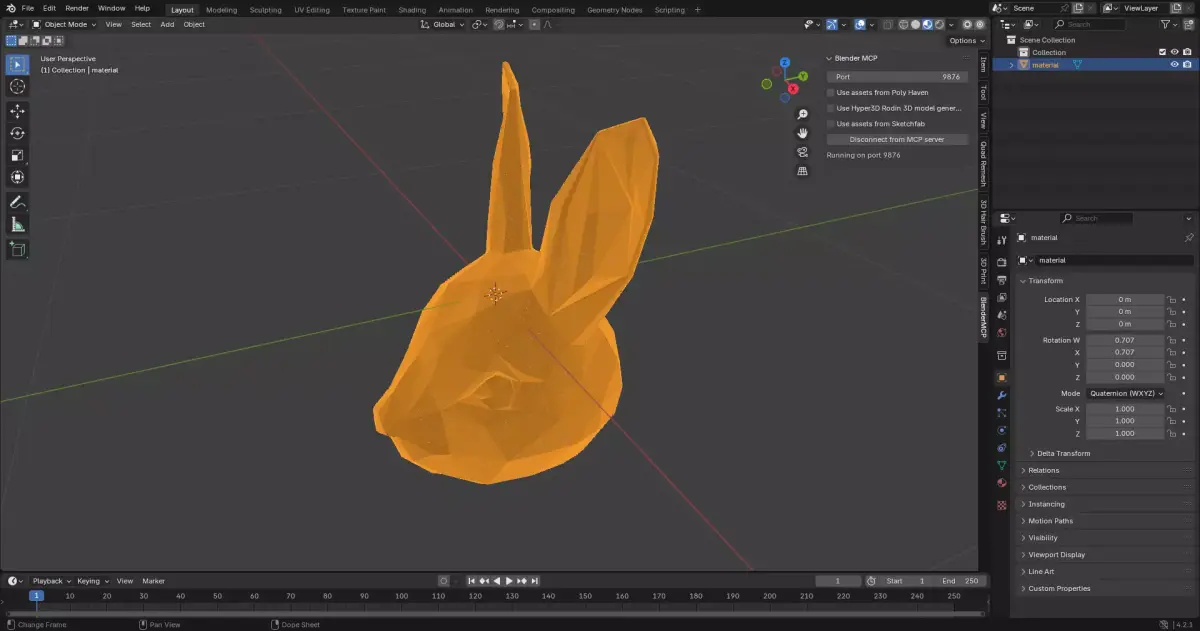1200x631 pixels.
Task: Jump to the timeline end frame
Action: (x=534, y=581)
